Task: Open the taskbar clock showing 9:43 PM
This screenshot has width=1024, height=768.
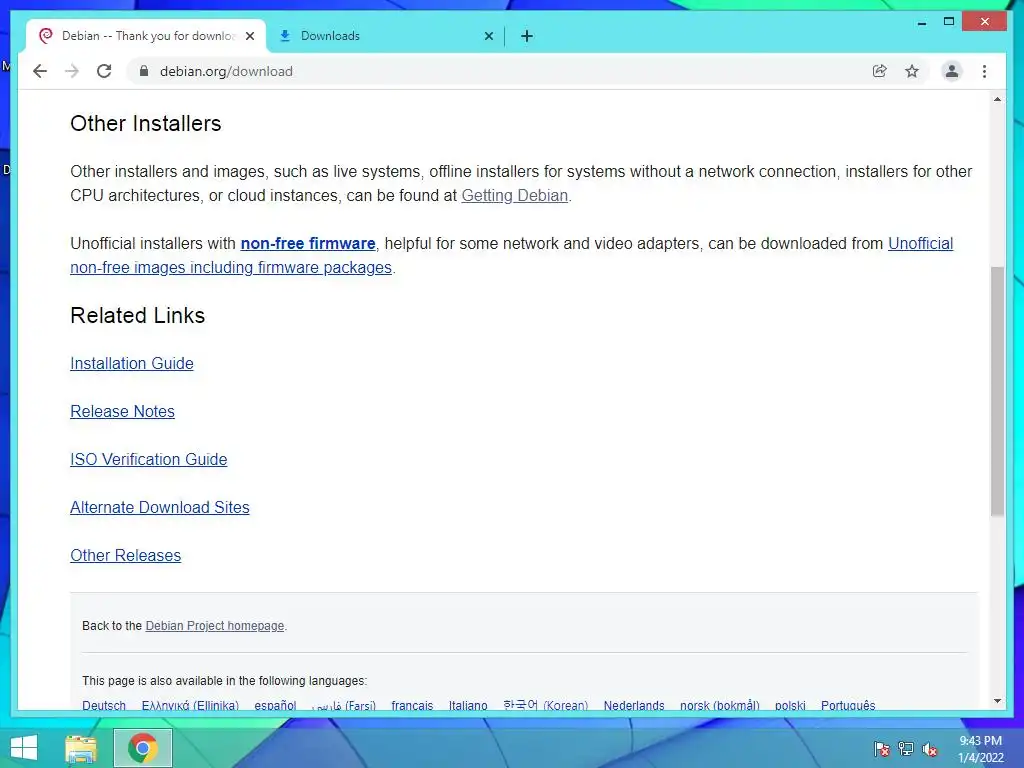Action: pos(980,749)
